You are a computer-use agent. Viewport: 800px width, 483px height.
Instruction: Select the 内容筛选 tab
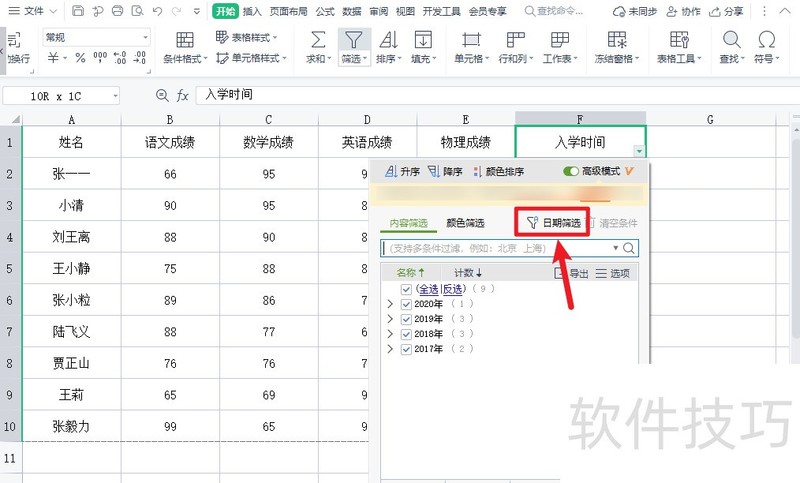click(x=408, y=223)
